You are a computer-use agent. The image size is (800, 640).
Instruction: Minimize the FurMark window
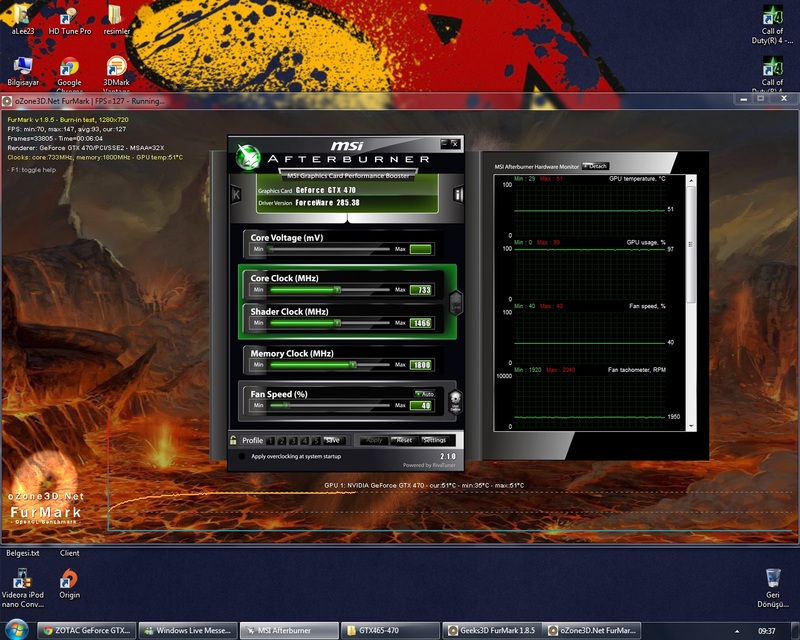point(744,99)
